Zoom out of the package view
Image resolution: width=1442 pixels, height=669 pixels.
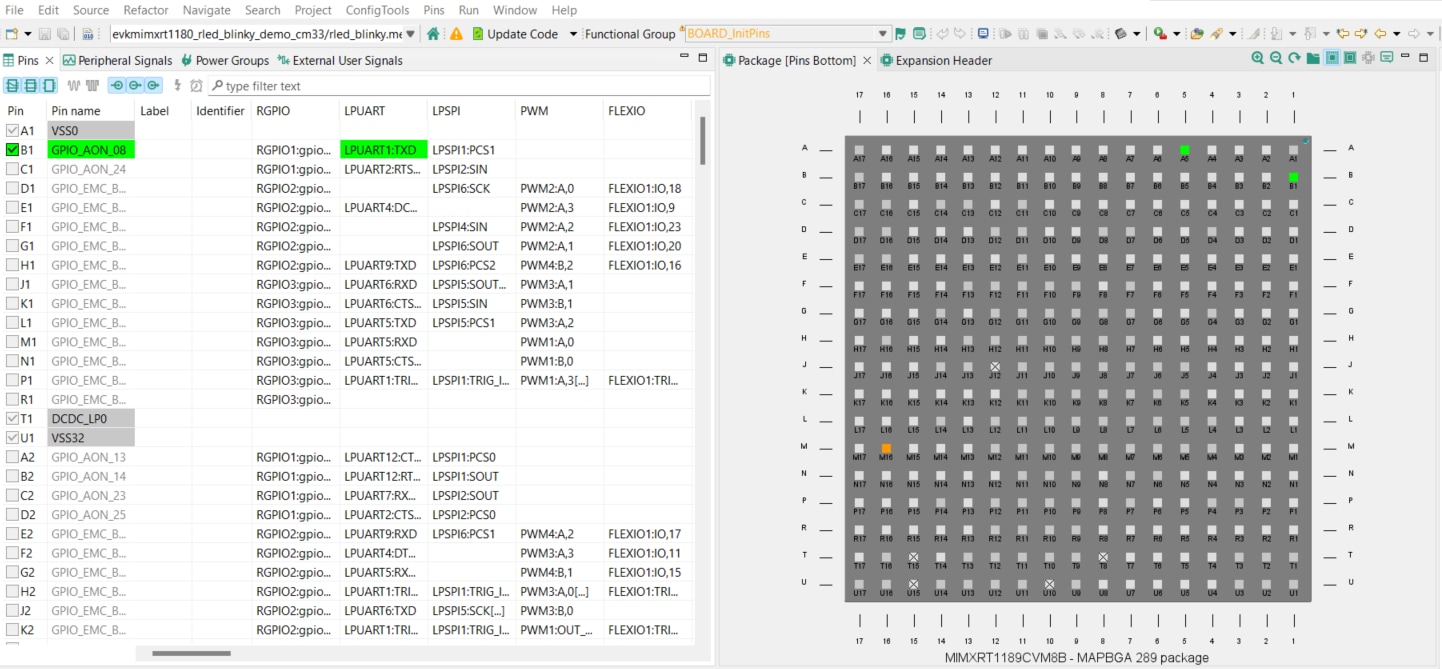pos(1276,59)
